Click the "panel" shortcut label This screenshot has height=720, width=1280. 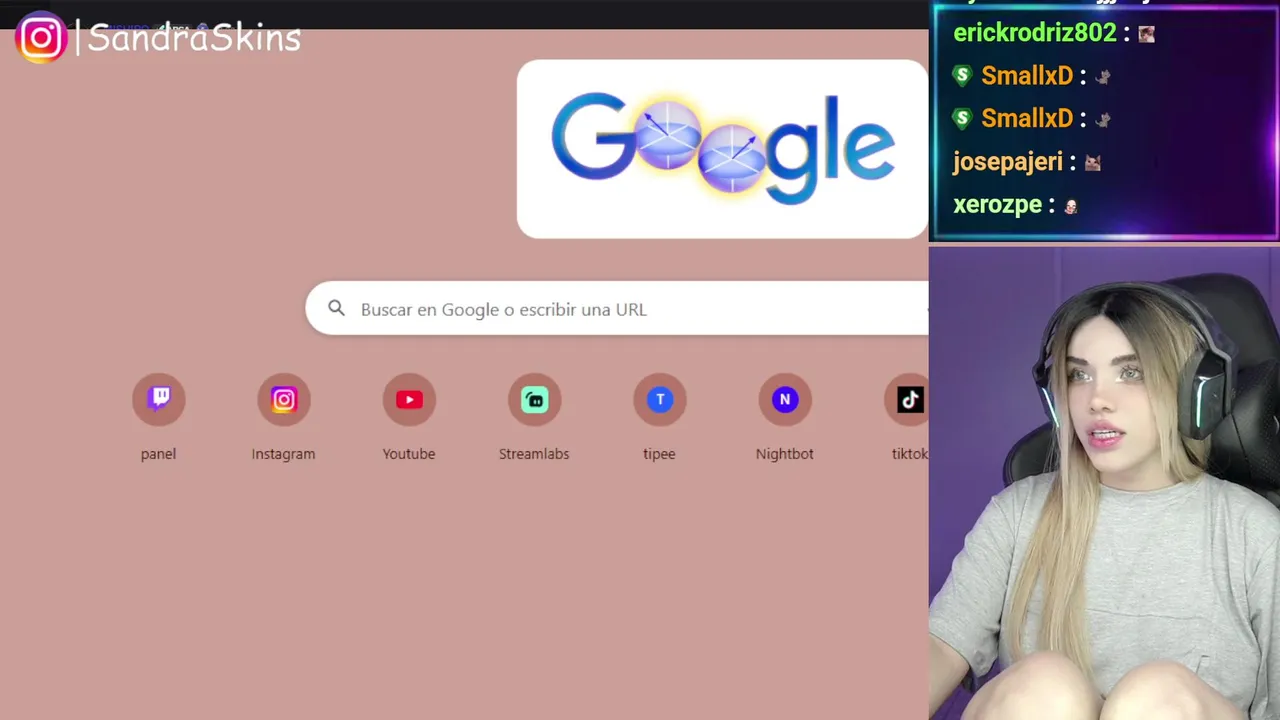click(158, 454)
